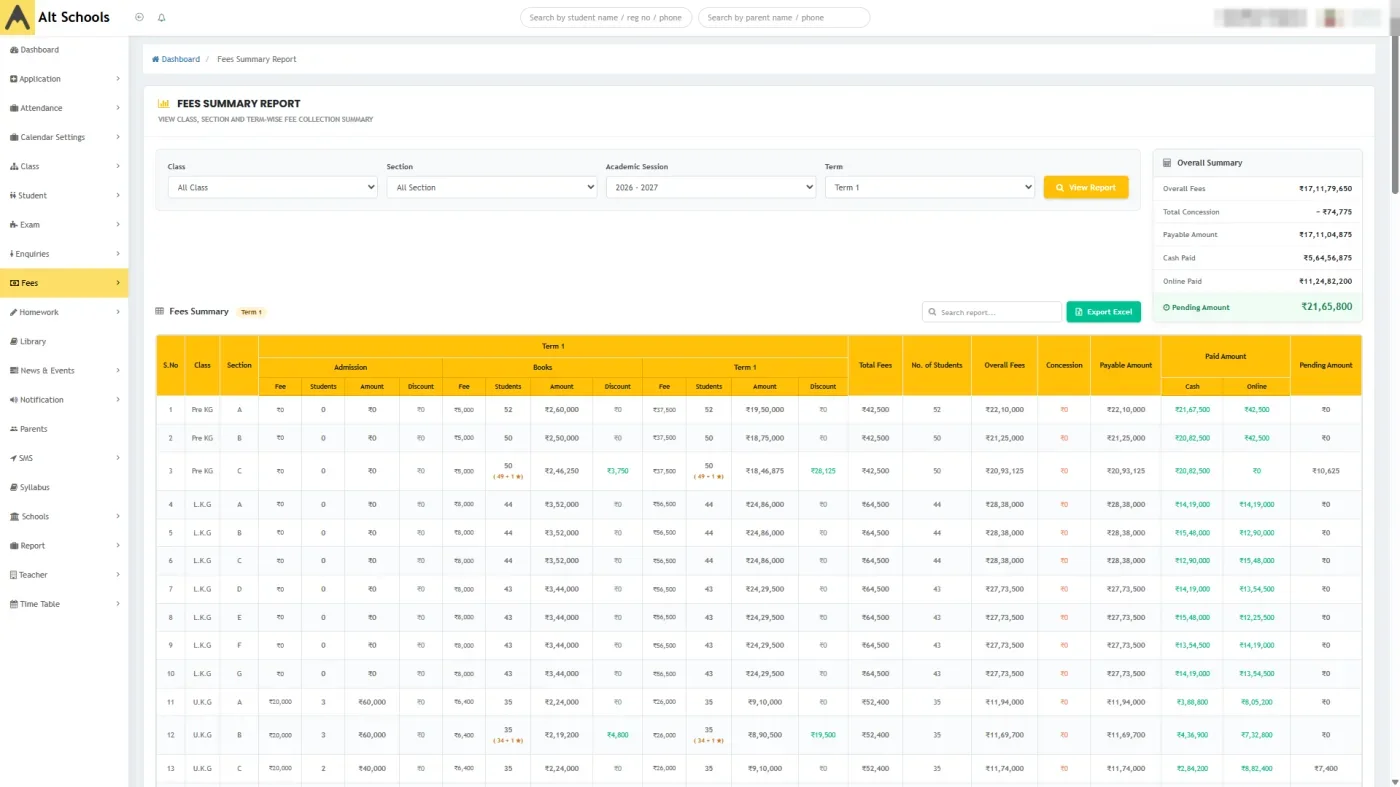Expand the Fees menu chevron
The width and height of the screenshot is (1400, 787).
pos(118,283)
